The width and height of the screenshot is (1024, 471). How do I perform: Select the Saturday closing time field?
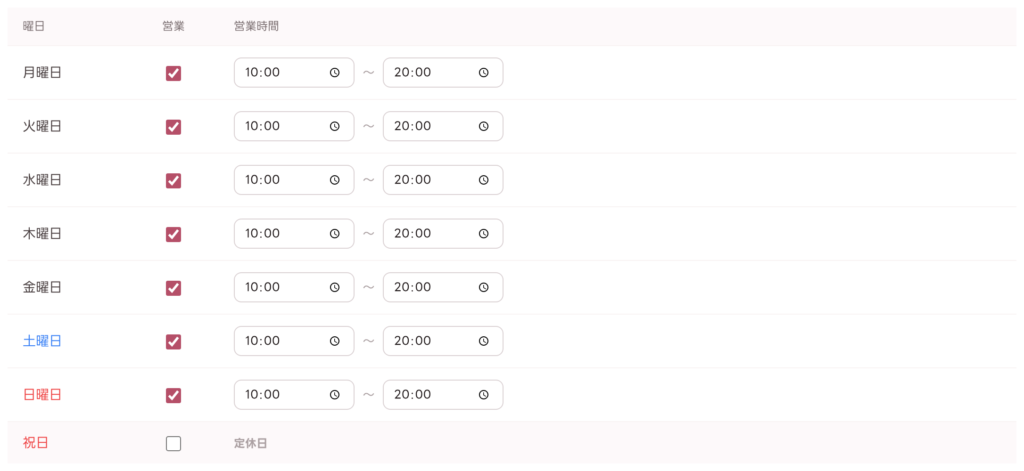click(443, 340)
